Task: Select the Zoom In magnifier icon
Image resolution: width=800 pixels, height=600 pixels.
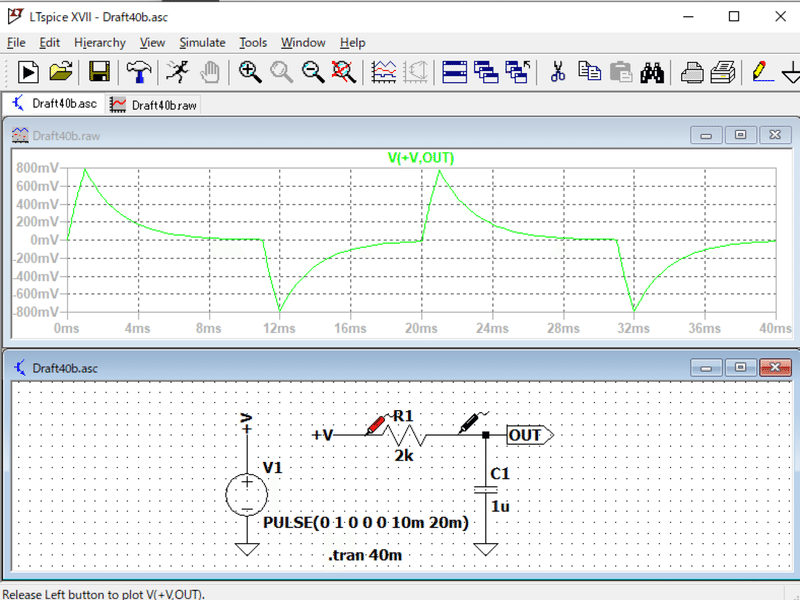Action: tap(250, 72)
